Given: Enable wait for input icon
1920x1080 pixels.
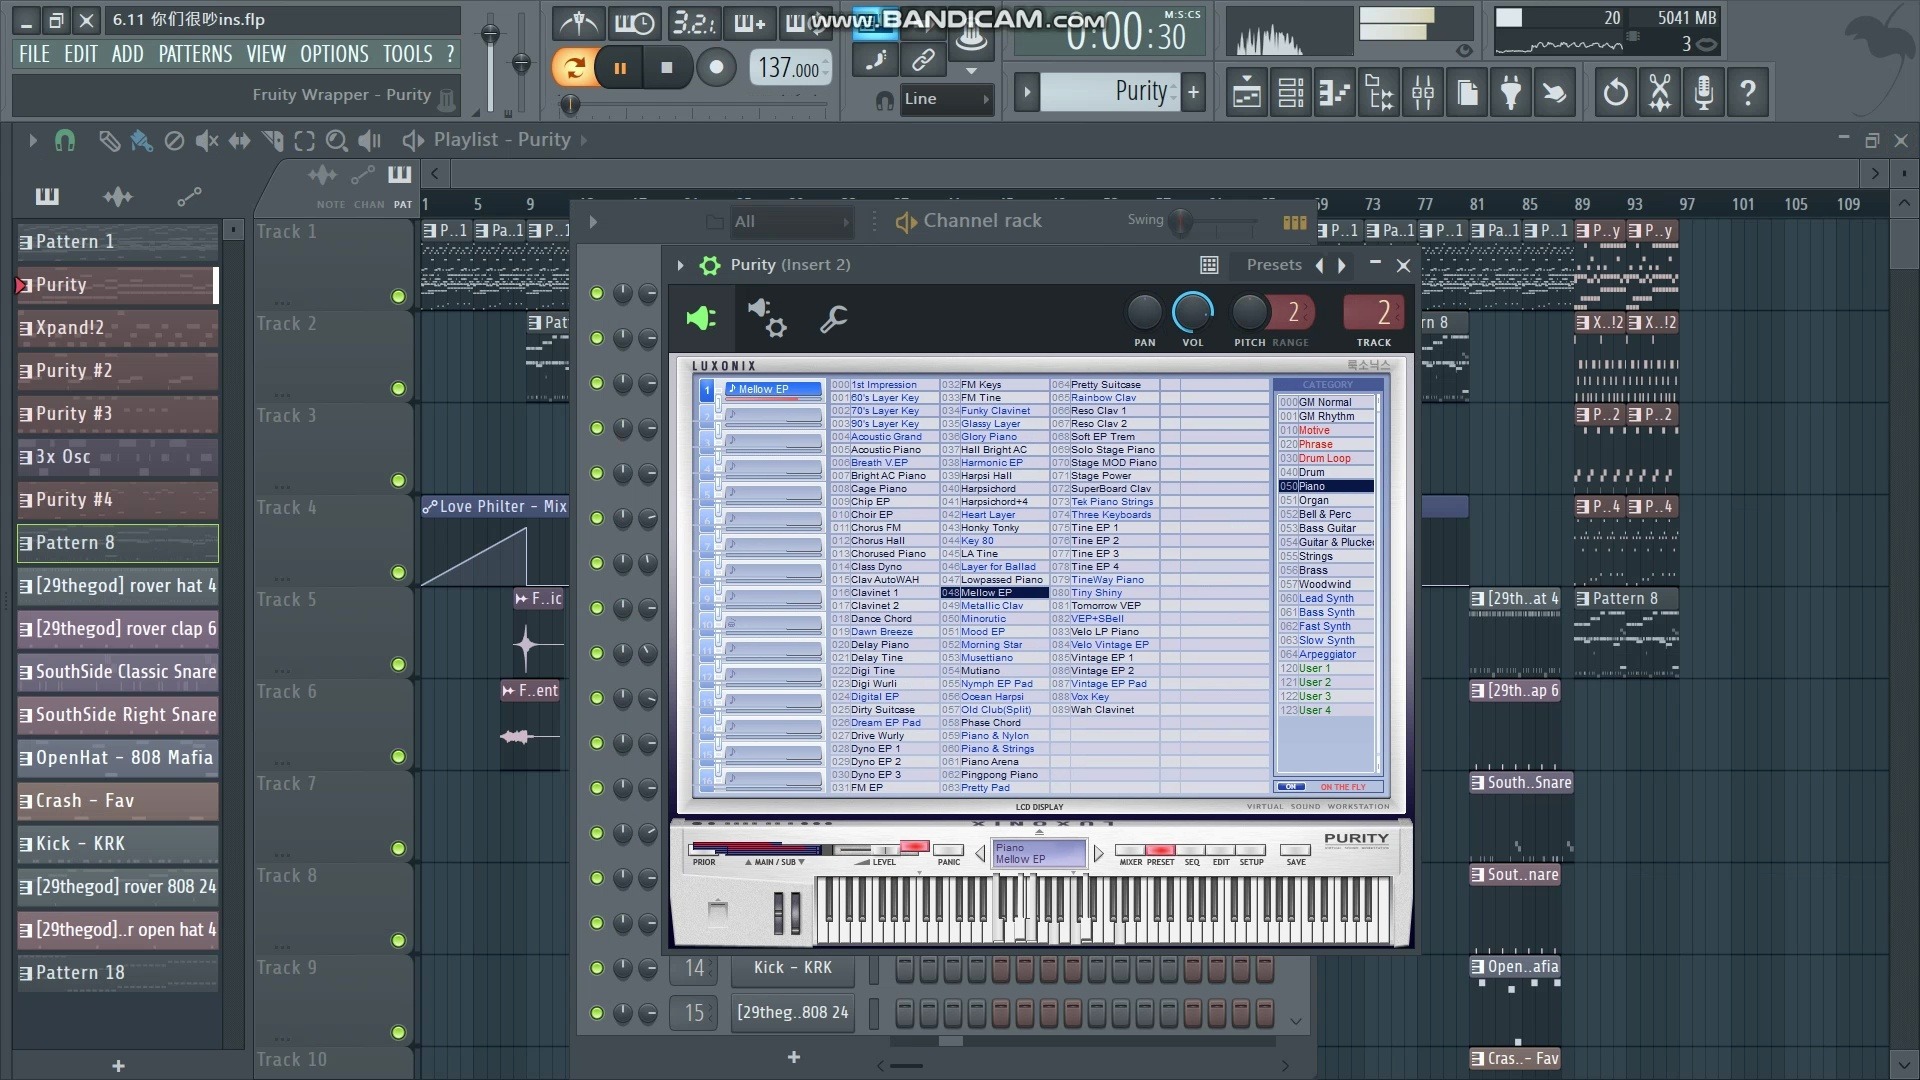Looking at the screenshot, I should click(635, 22).
